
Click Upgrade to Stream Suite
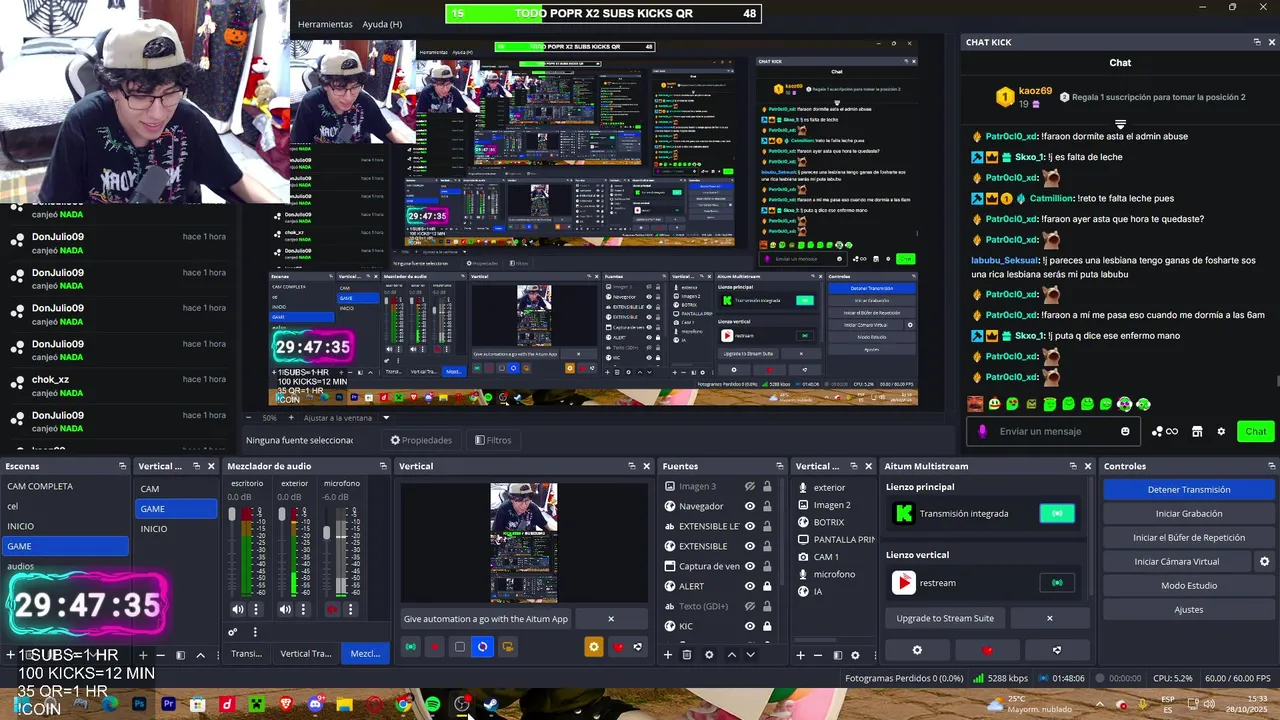pyautogui.click(x=945, y=618)
